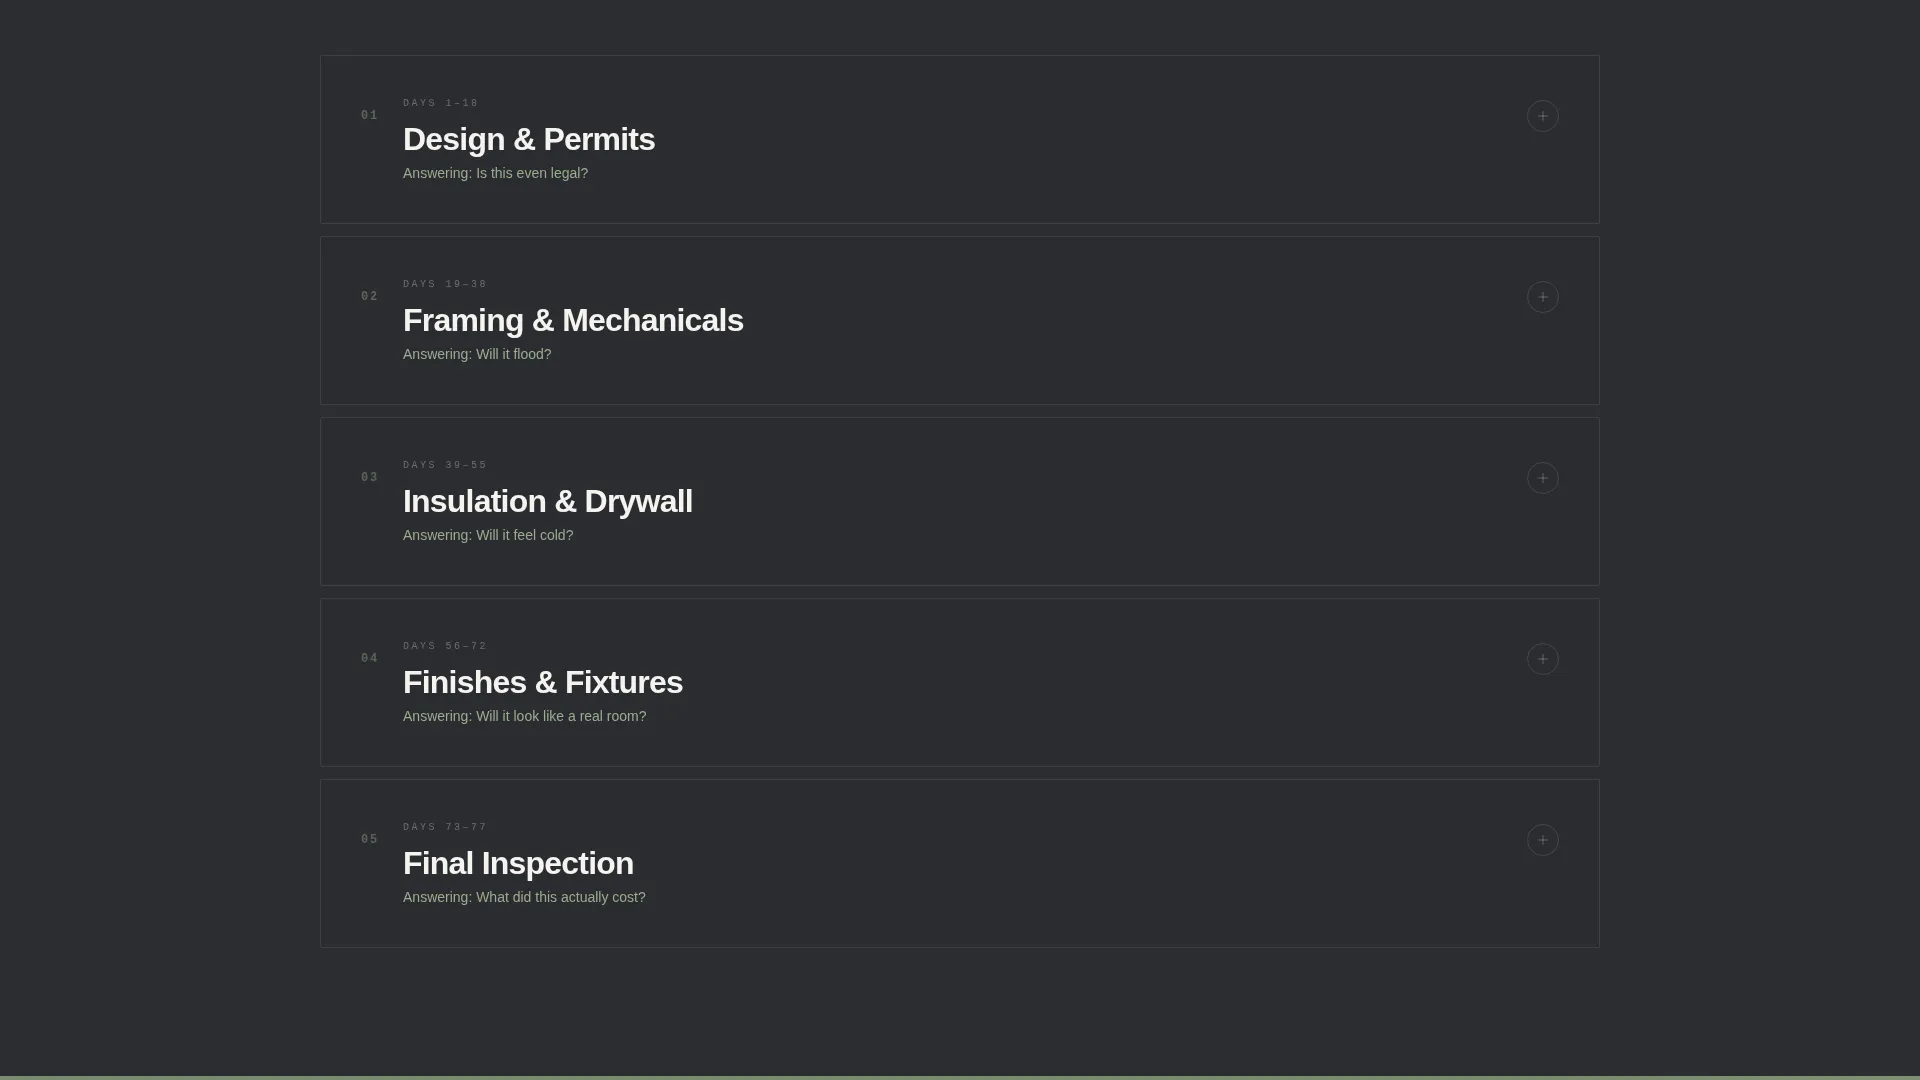1920x1080 pixels.
Task: Click 'Answering: Is this even legal?' subtitle
Action: point(495,173)
